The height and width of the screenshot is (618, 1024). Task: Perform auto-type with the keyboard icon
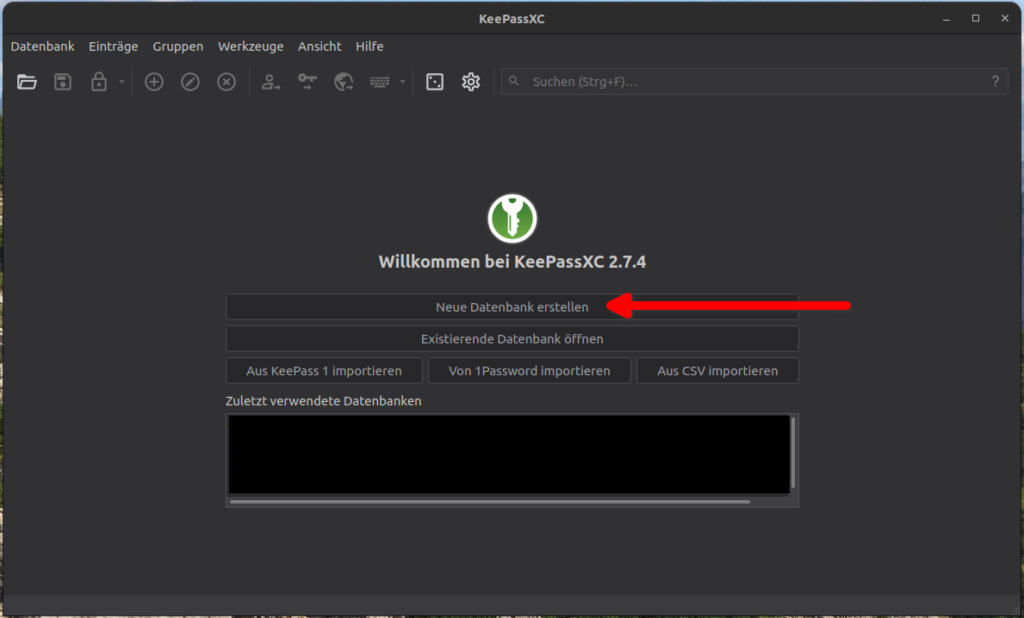(x=381, y=82)
